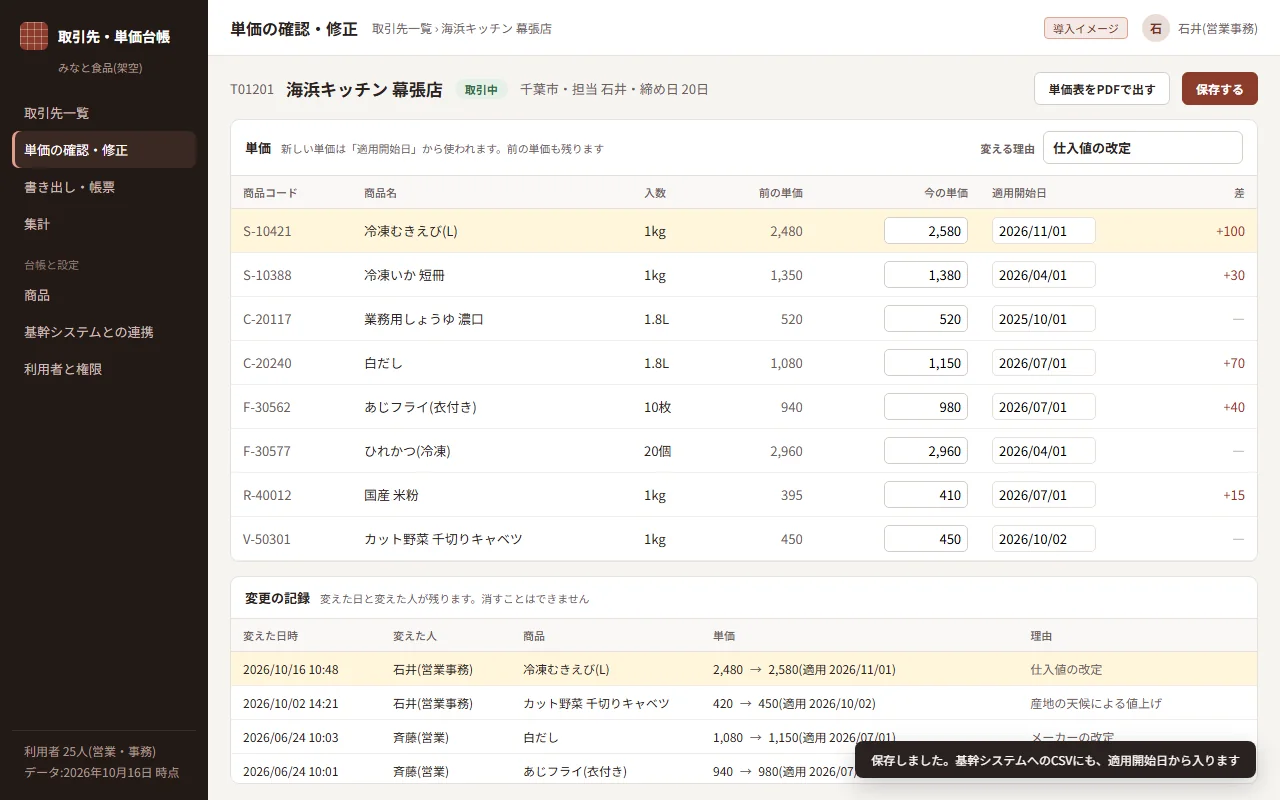
Task: Set 適用開始日 for 国産 米粉
Action: click(1044, 495)
